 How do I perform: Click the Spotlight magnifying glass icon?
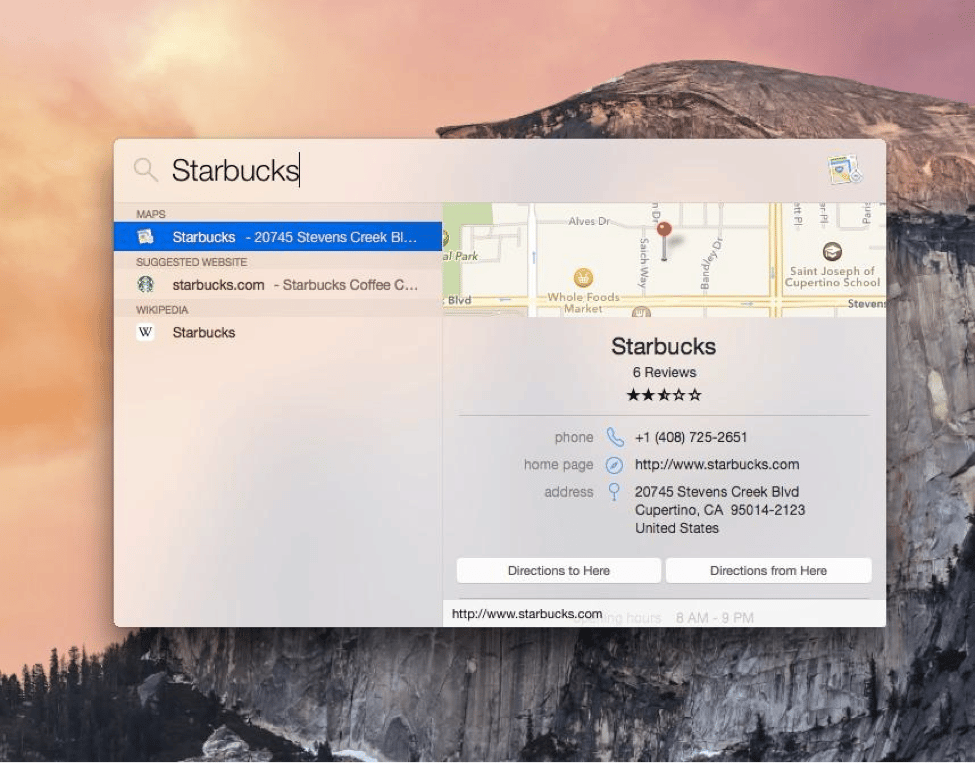(x=146, y=169)
